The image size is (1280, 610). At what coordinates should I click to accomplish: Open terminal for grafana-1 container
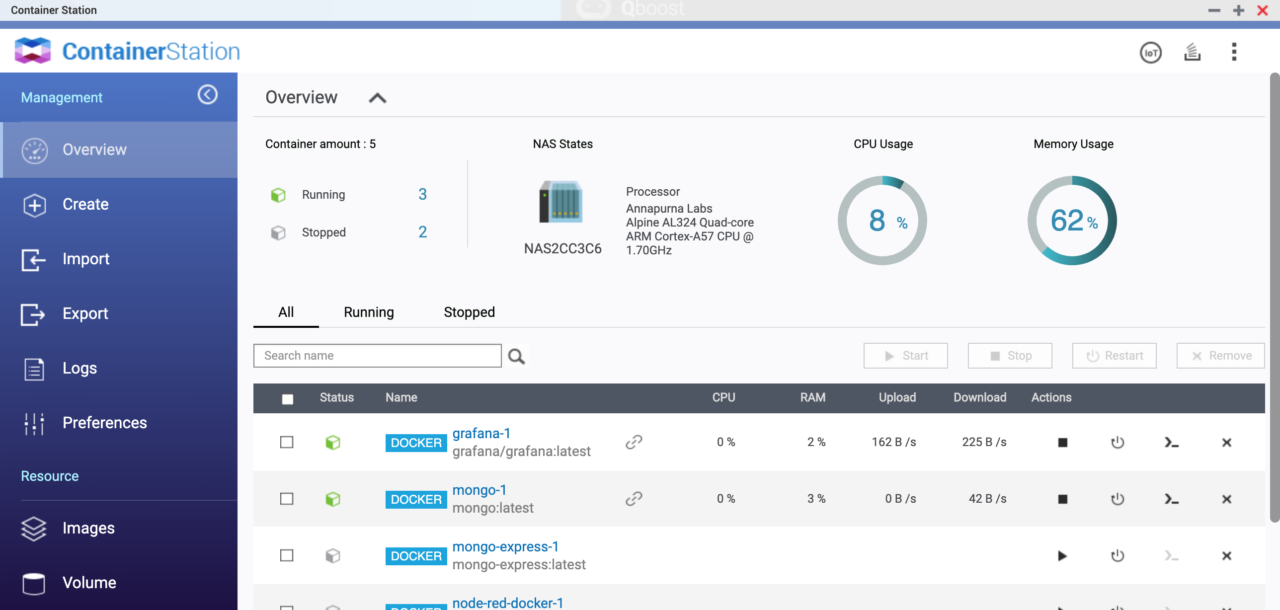(x=1172, y=442)
